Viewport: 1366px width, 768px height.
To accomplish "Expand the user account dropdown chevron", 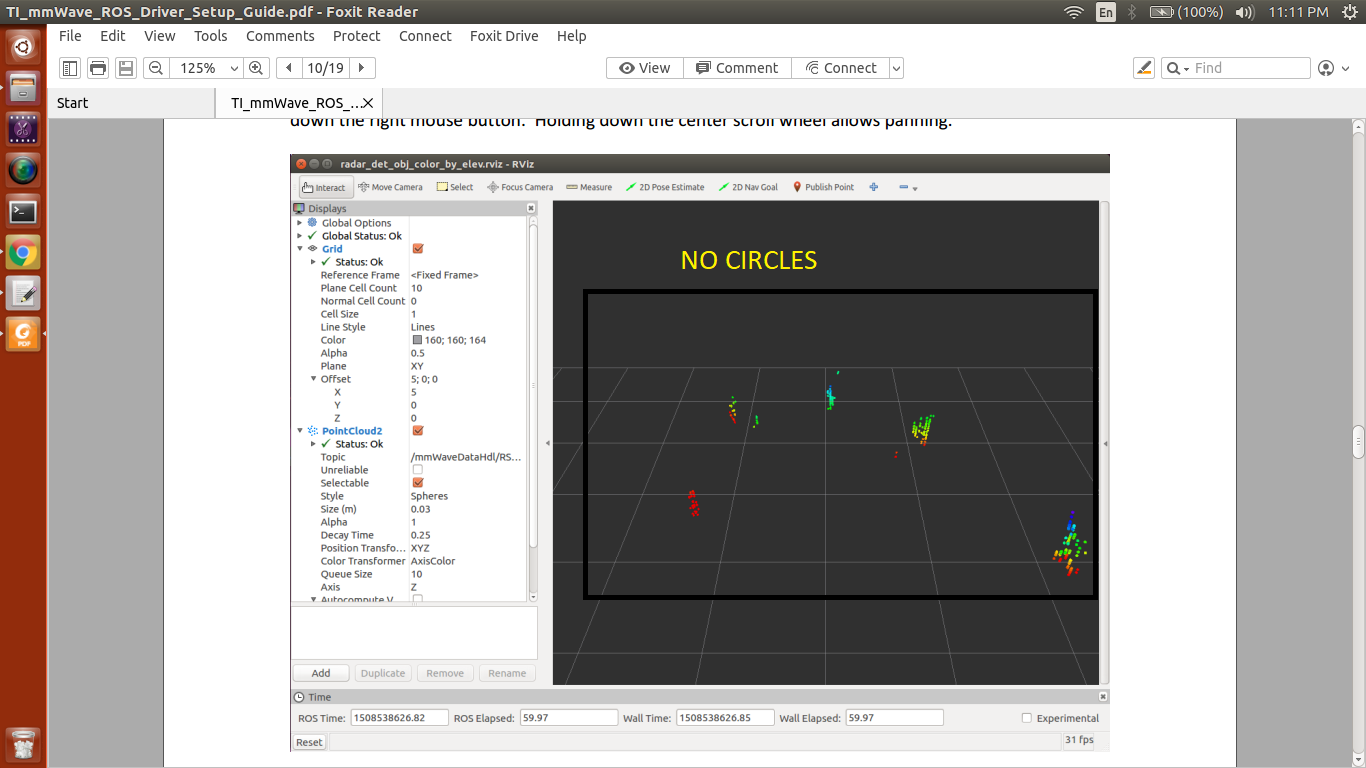I will click(x=1345, y=68).
